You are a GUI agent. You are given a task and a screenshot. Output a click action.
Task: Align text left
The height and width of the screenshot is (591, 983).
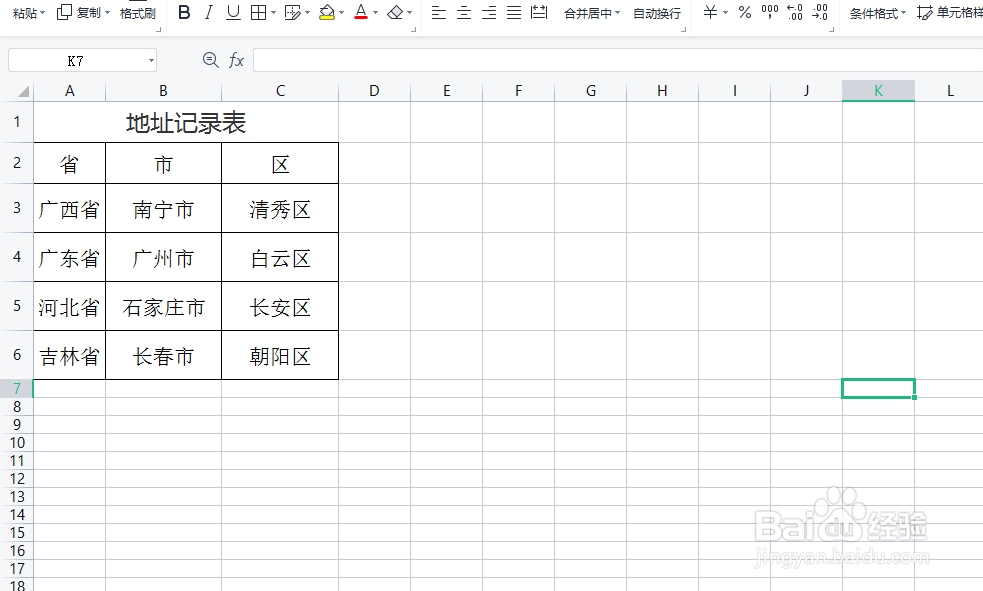439,12
